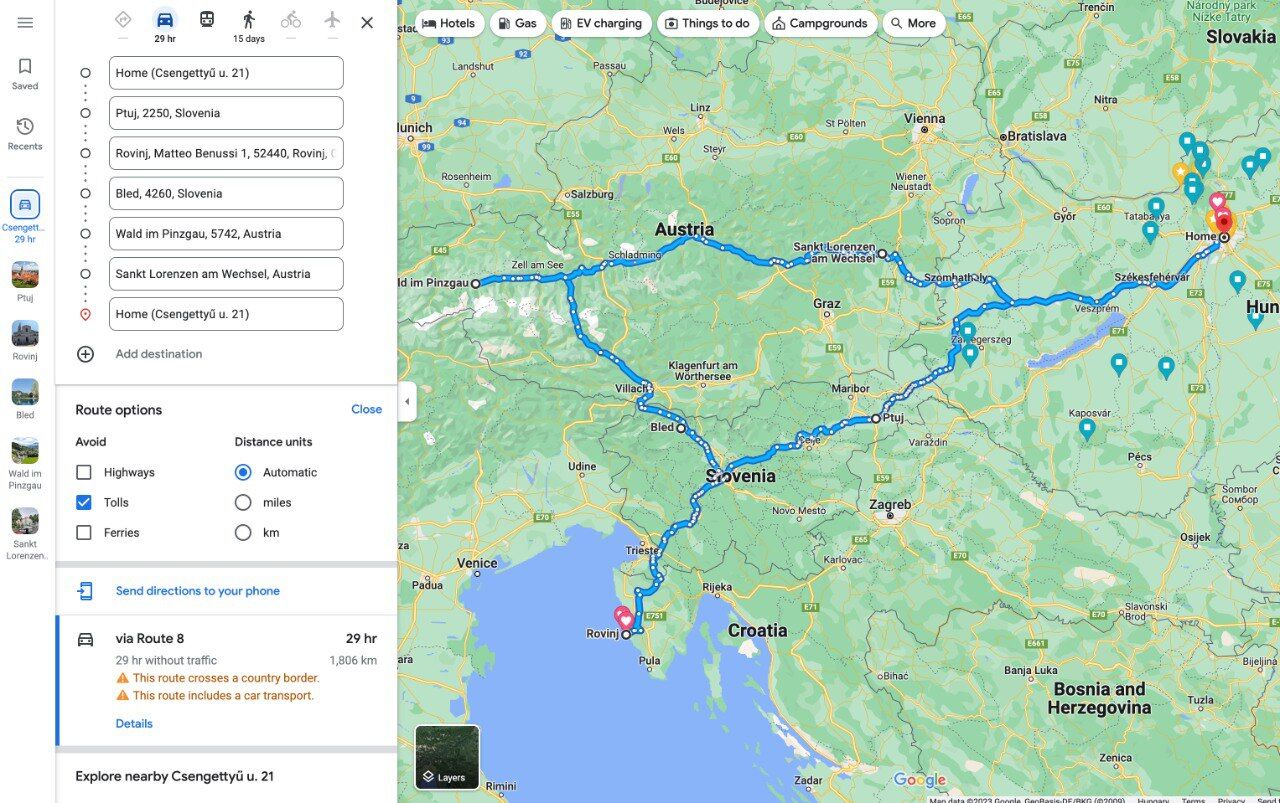Open route Details link
This screenshot has width=1280, height=803.
[x=134, y=723]
